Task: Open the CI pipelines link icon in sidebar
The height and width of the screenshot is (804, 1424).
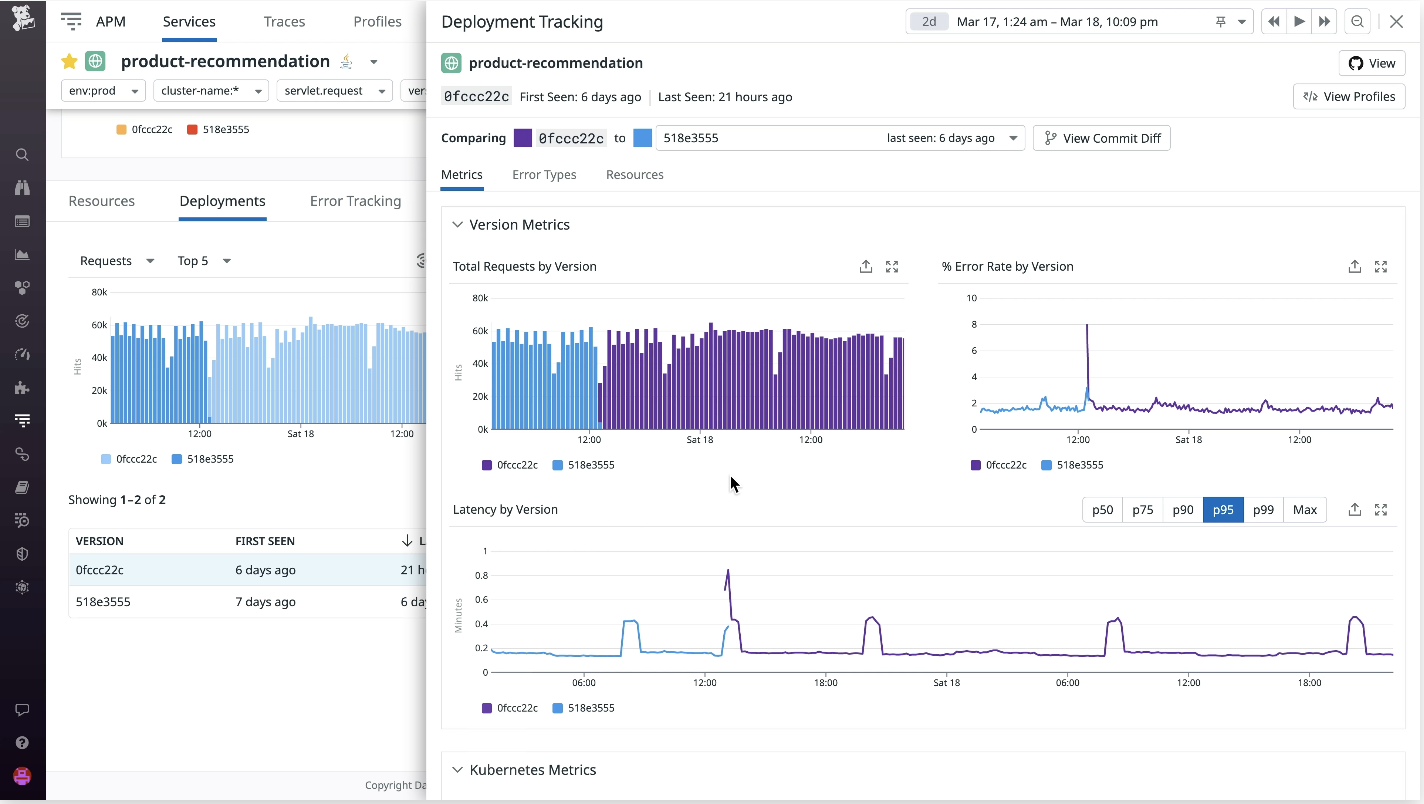Action: click(22, 454)
